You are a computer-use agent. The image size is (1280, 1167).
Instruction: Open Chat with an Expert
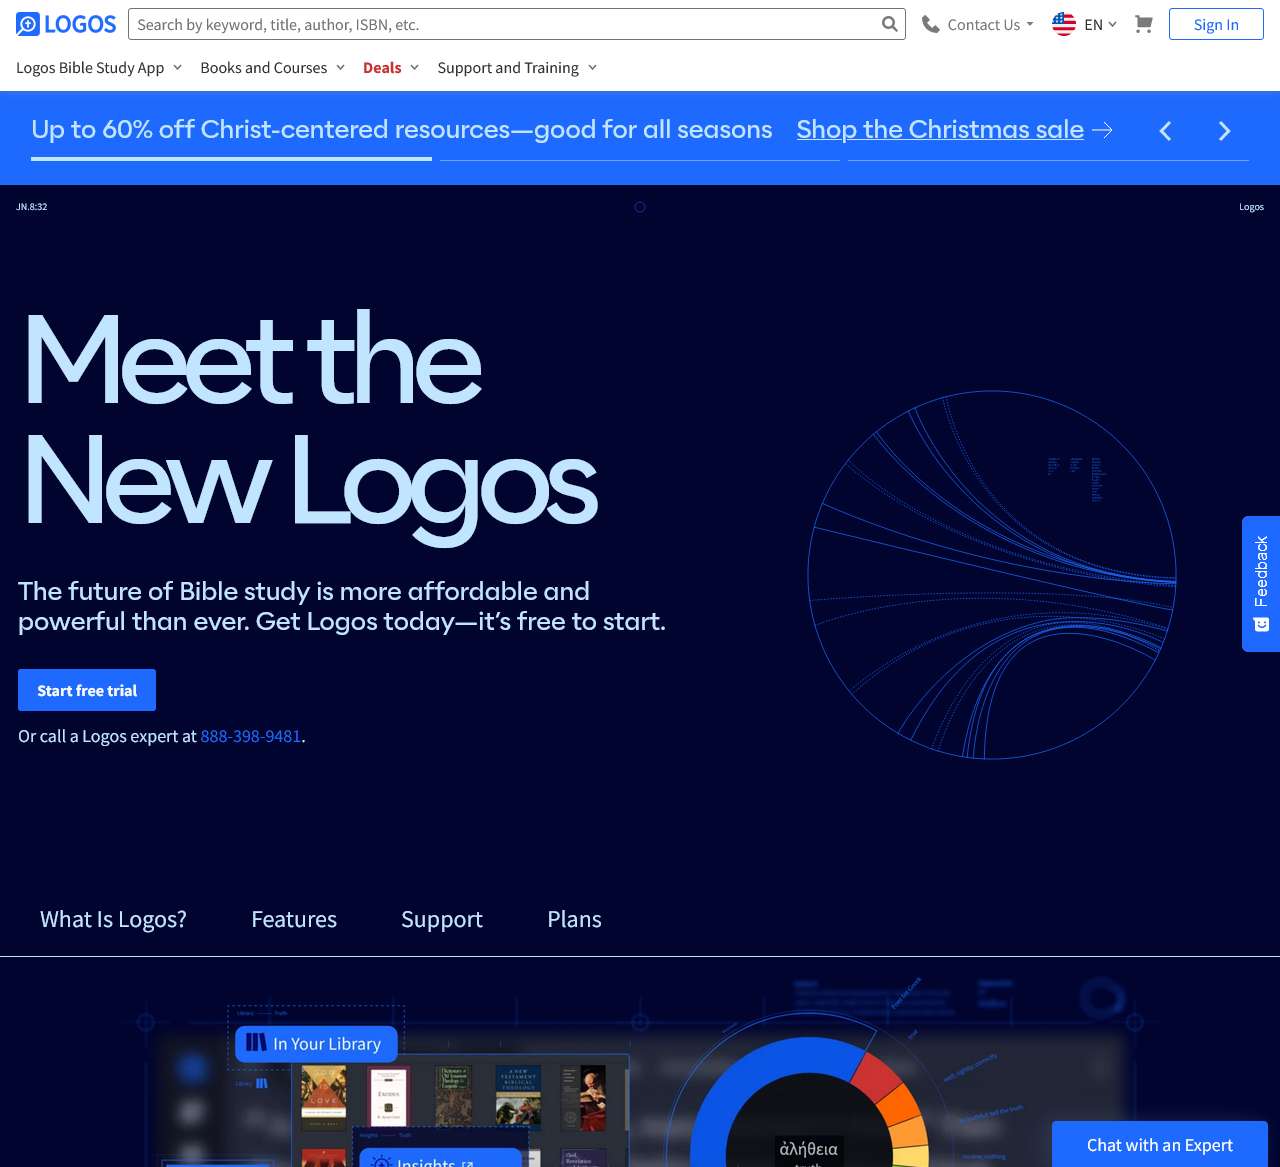pos(1160,1144)
